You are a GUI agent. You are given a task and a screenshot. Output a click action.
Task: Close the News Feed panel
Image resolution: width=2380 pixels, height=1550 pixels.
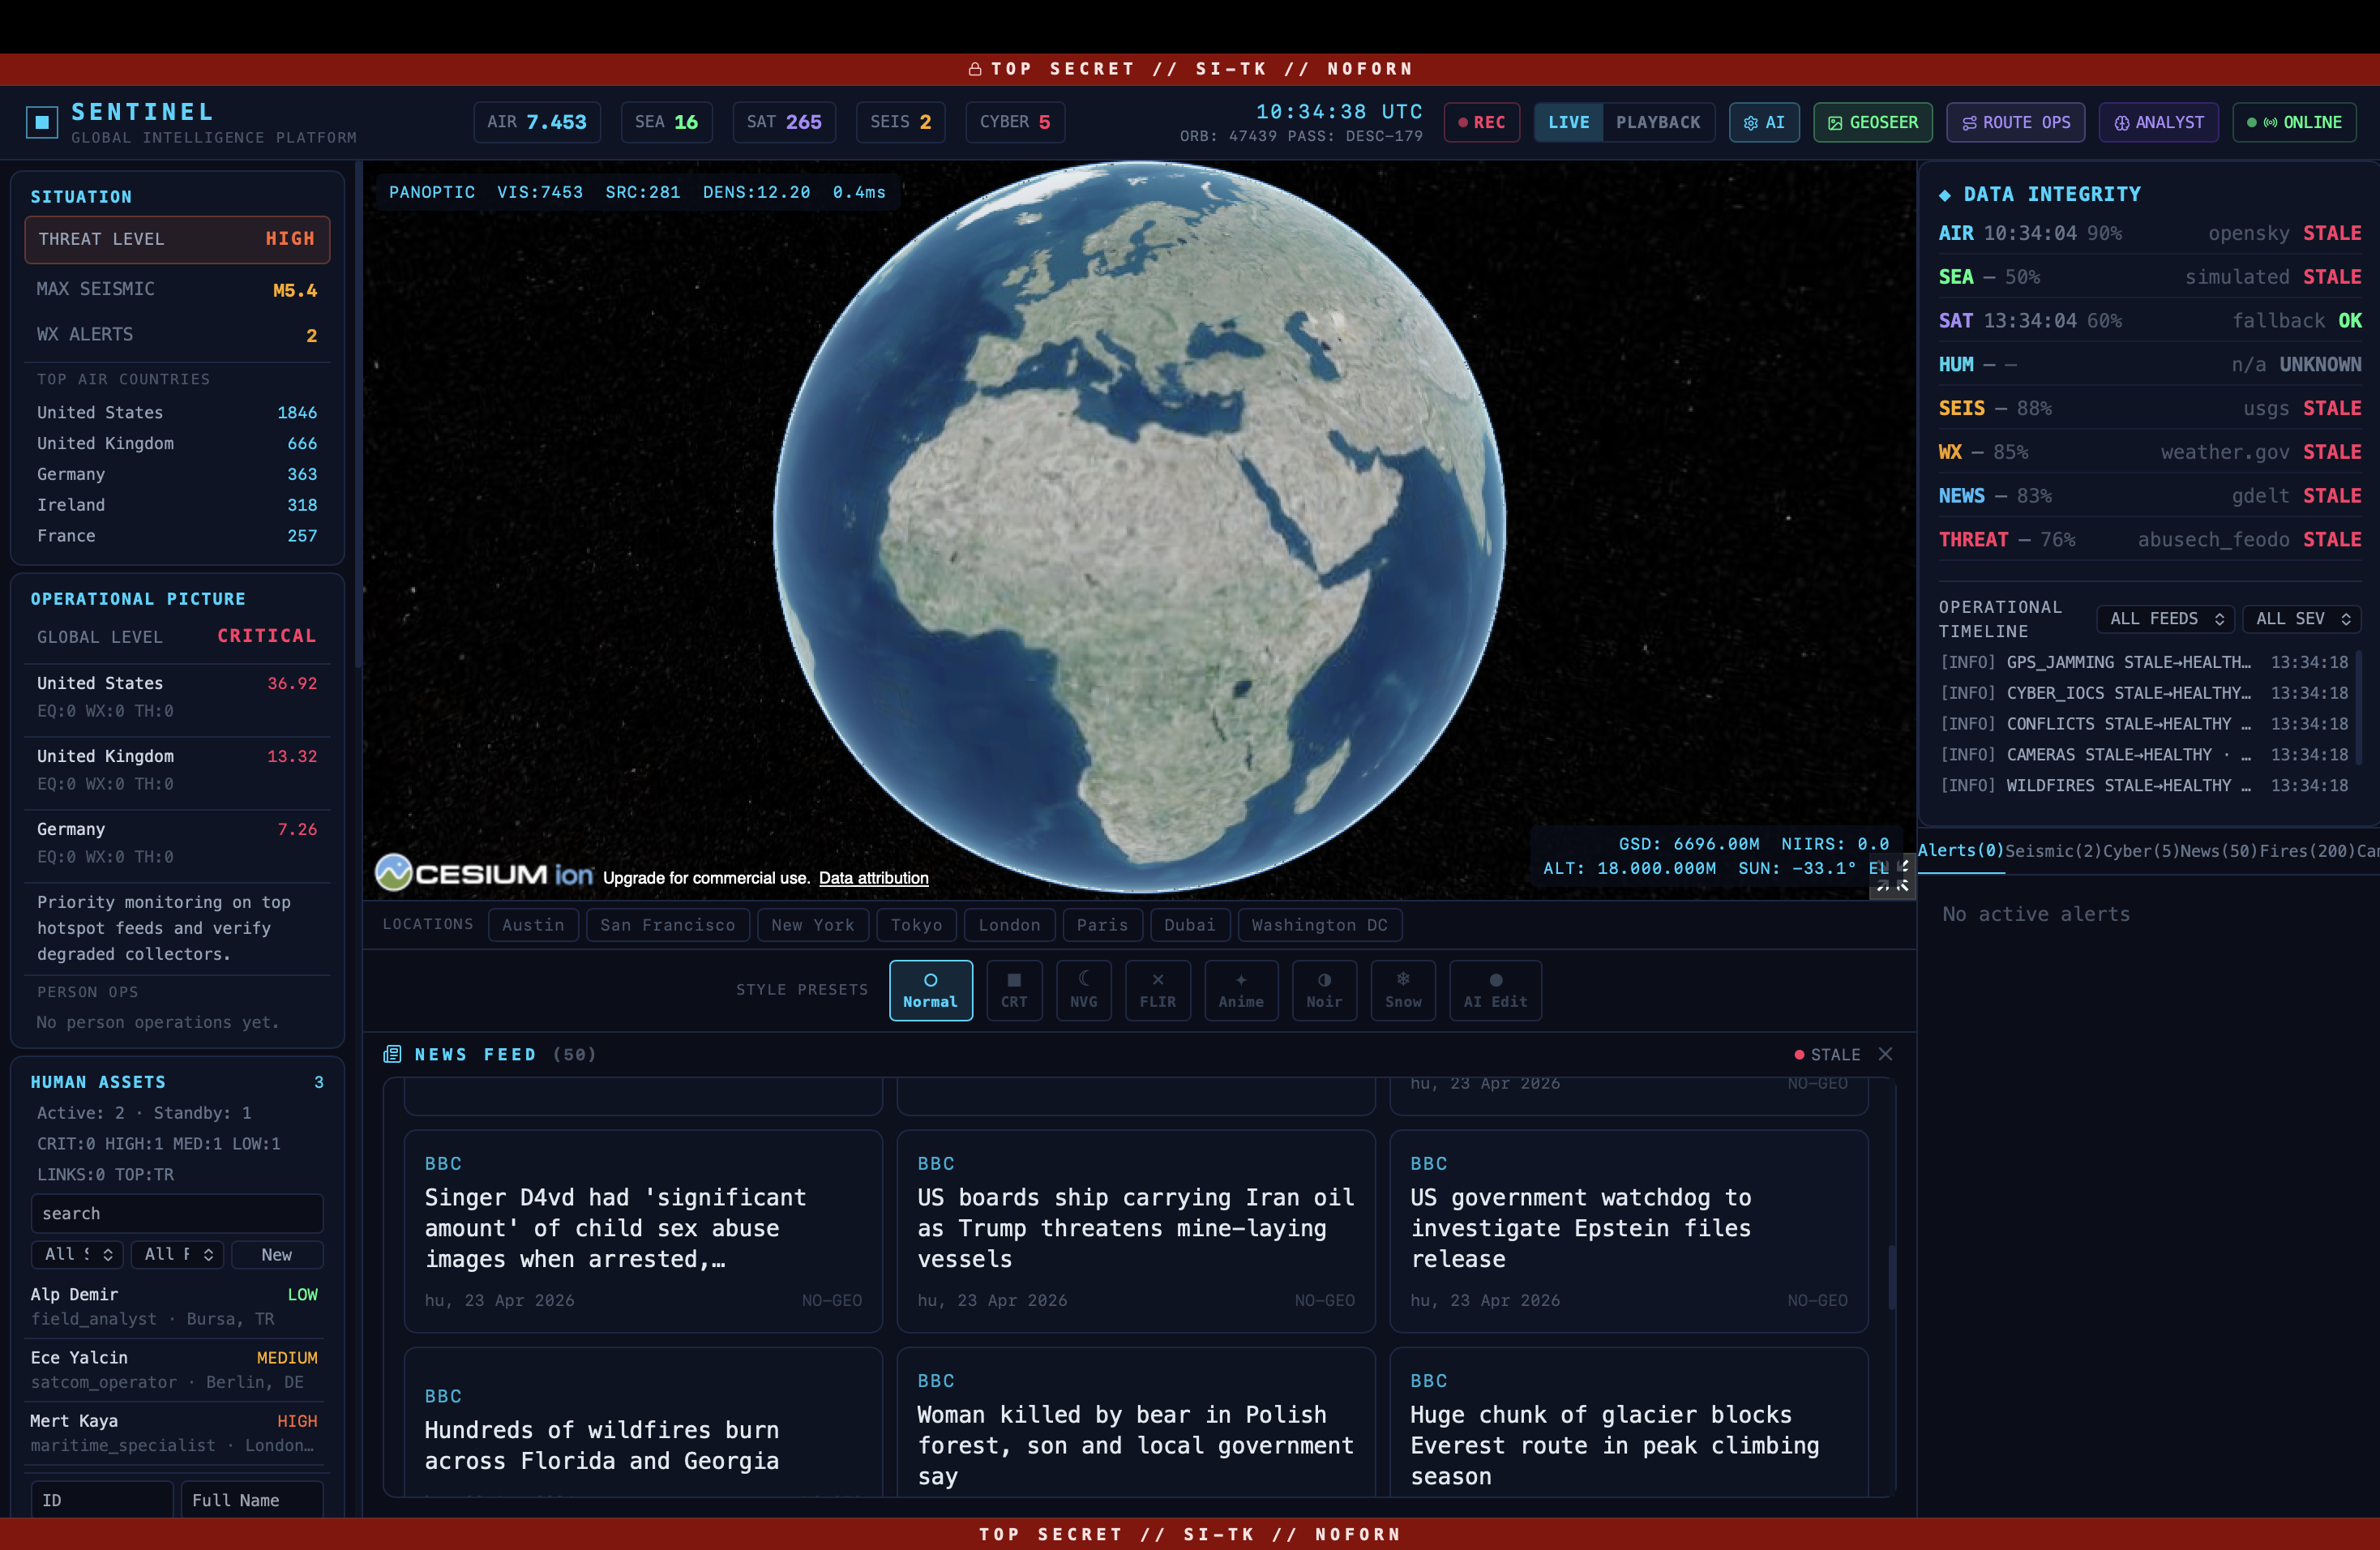1885,1054
